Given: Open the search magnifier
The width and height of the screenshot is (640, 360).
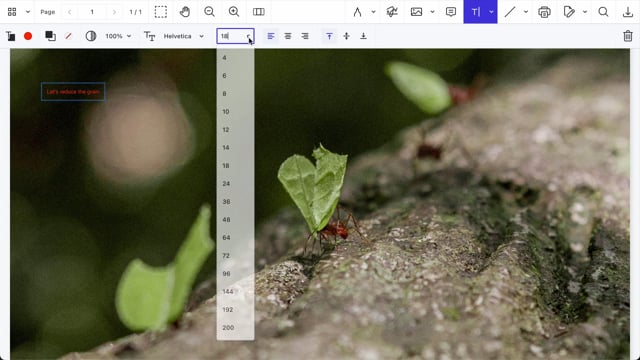Looking at the screenshot, I should click(x=603, y=12).
